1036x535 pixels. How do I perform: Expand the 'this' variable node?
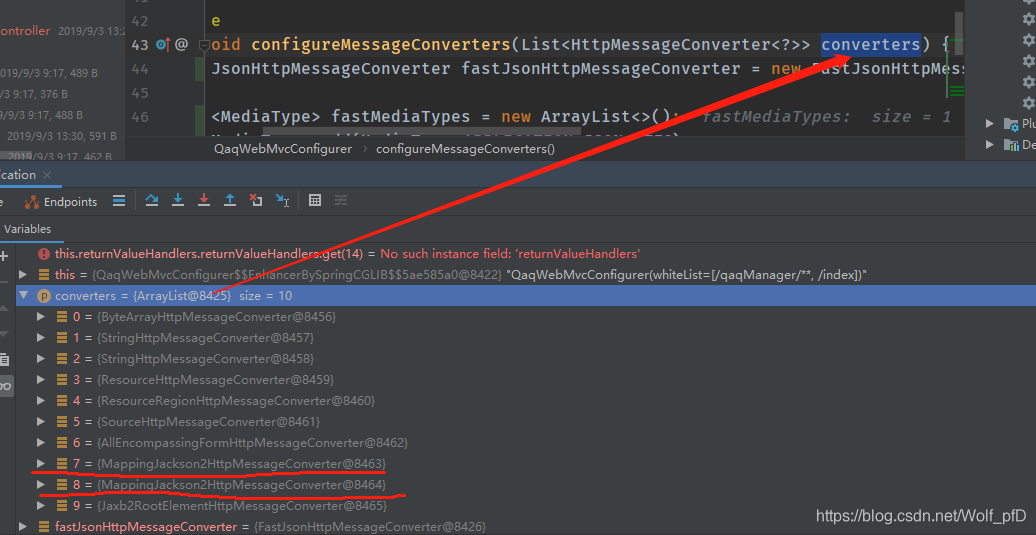point(23,275)
